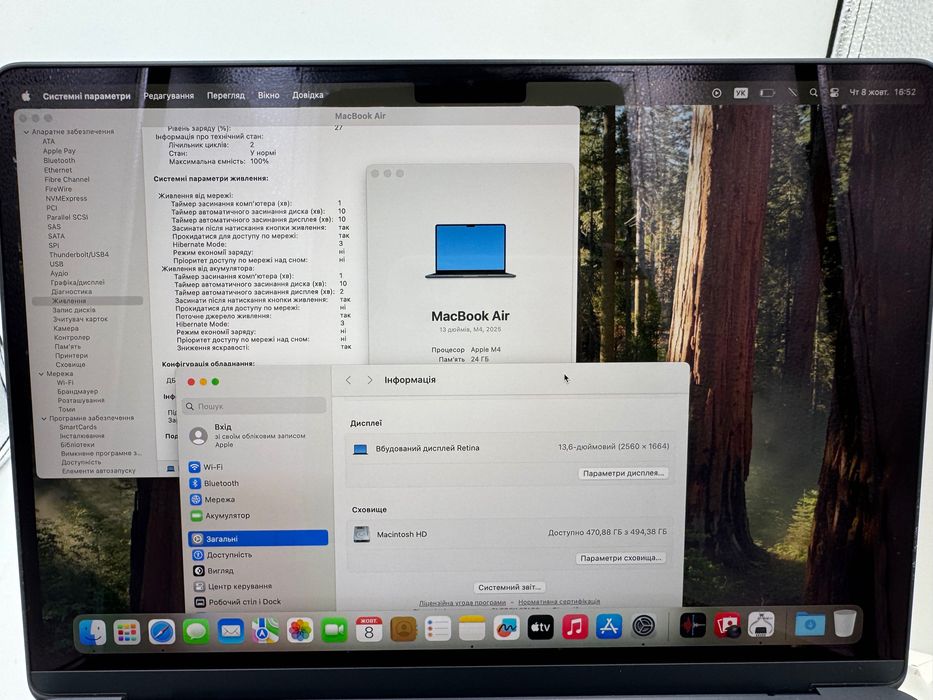Image resolution: width=933 pixels, height=700 pixels.
Task: Open Voice Memos in the Dock
Action: point(693,626)
